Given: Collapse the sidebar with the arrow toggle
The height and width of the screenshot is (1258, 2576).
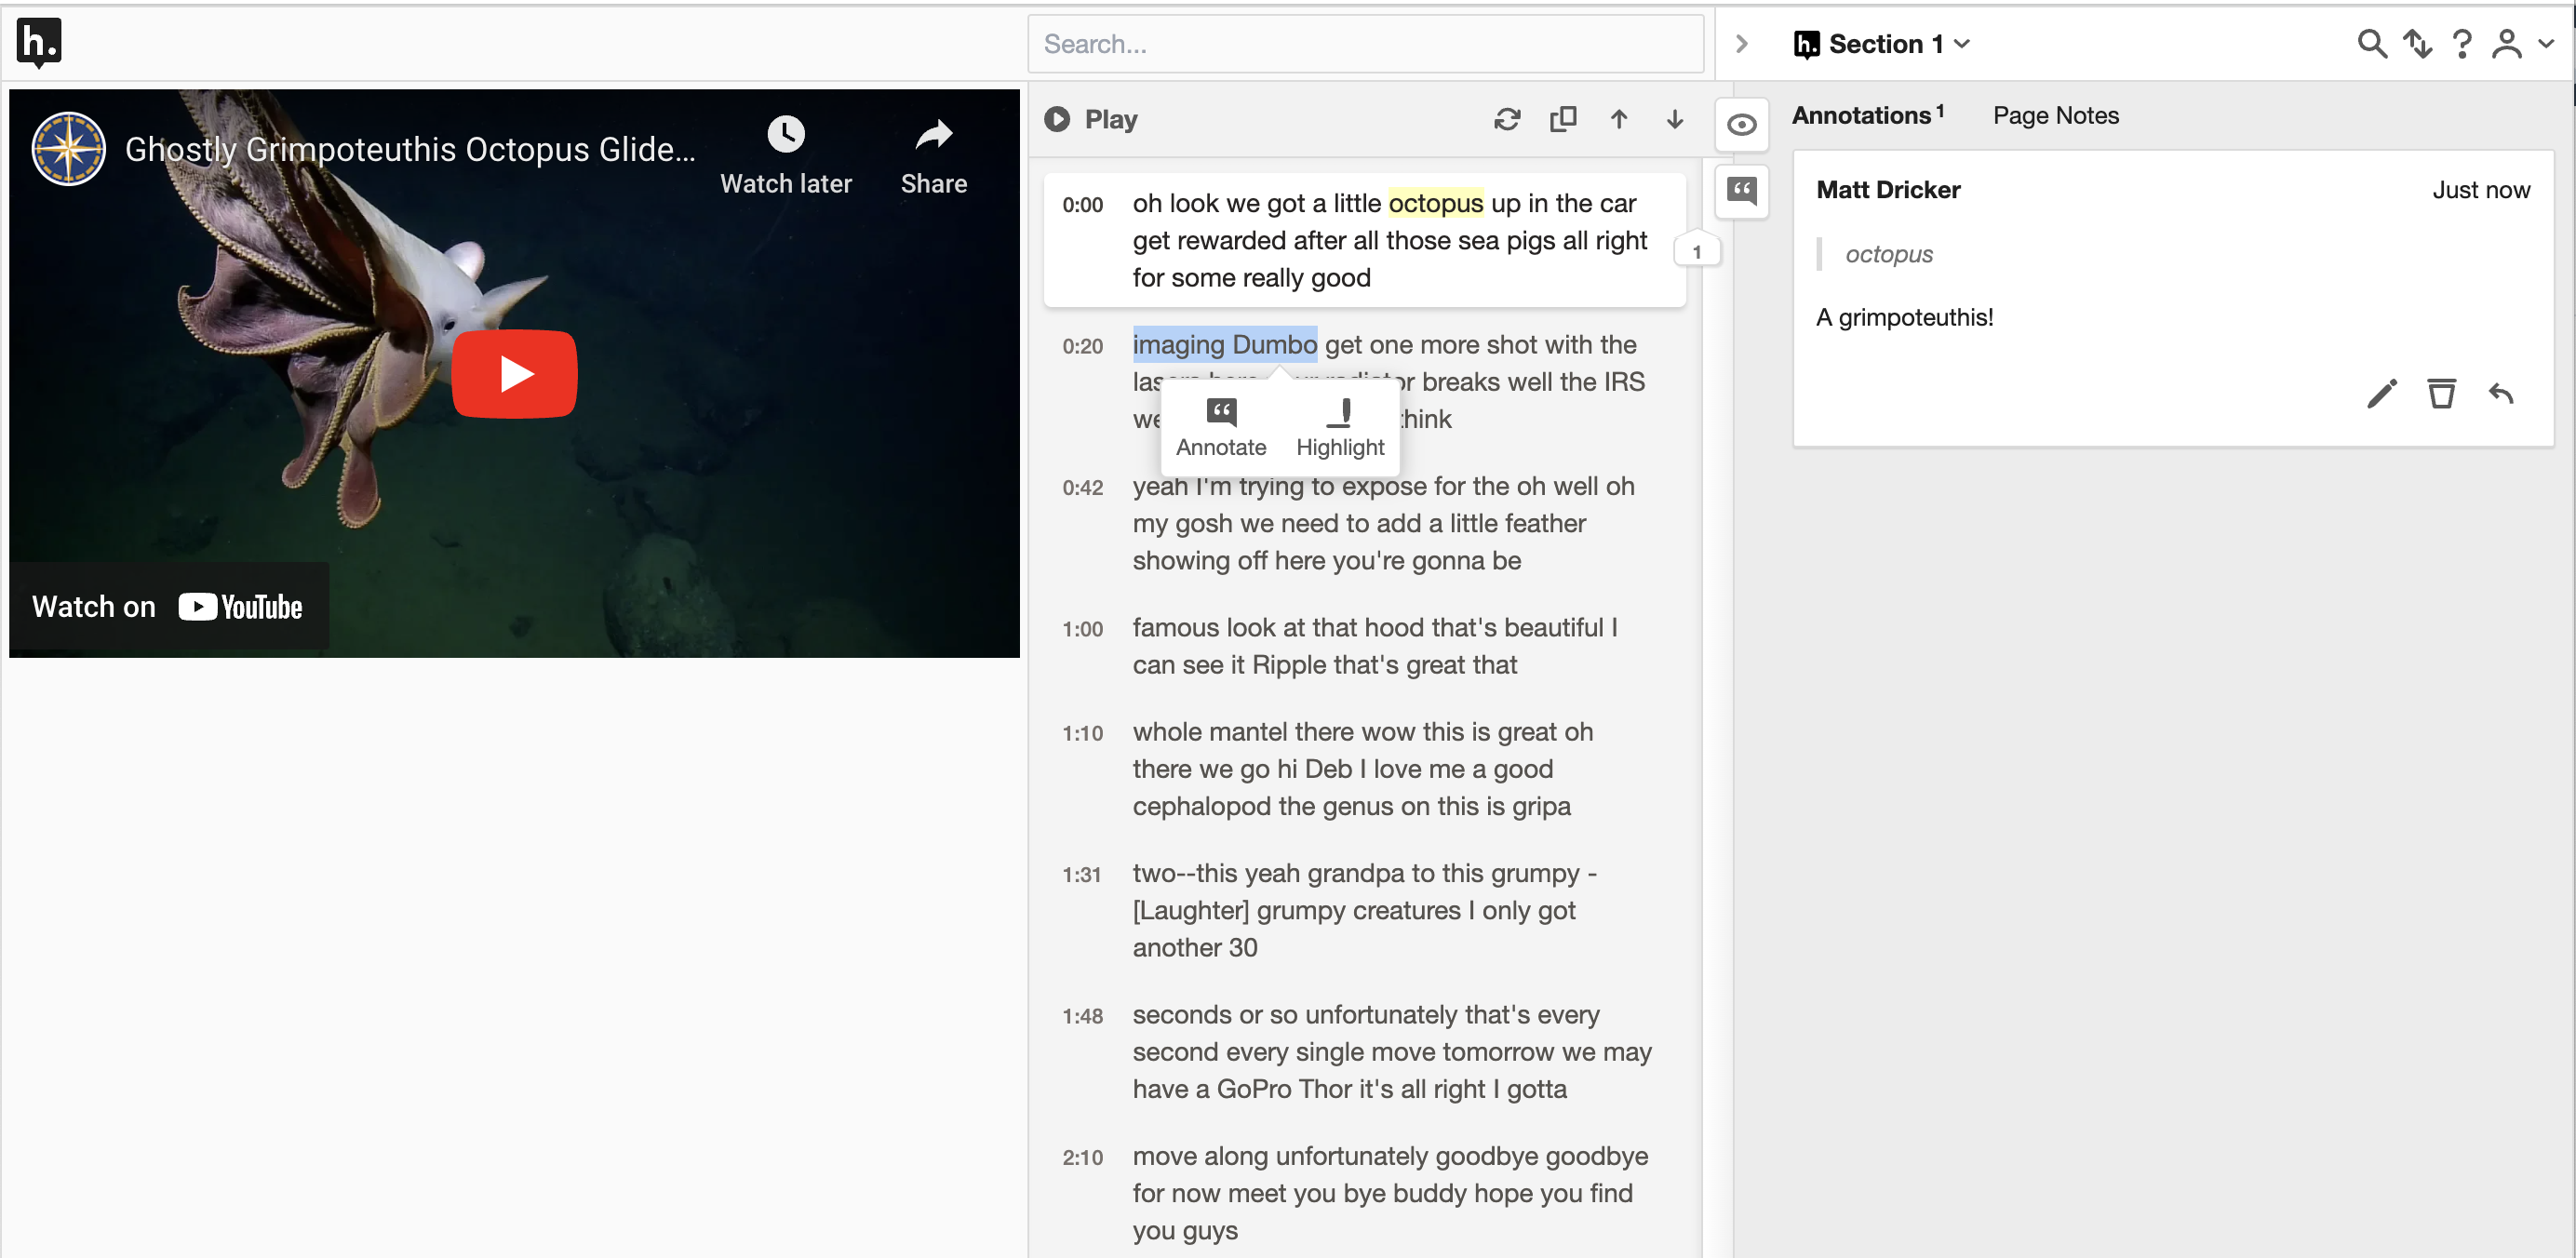Looking at the screenshot, I should coord(1742,44).
